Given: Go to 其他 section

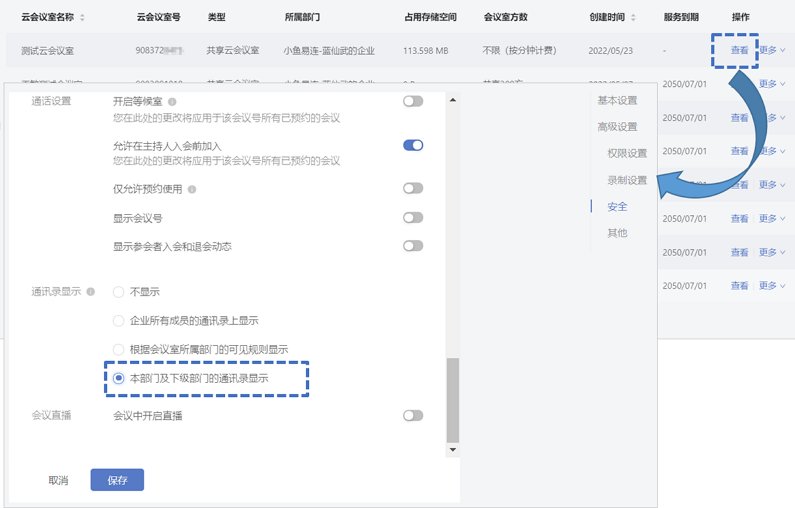Looking at the screenshot, I should (617, 233).
